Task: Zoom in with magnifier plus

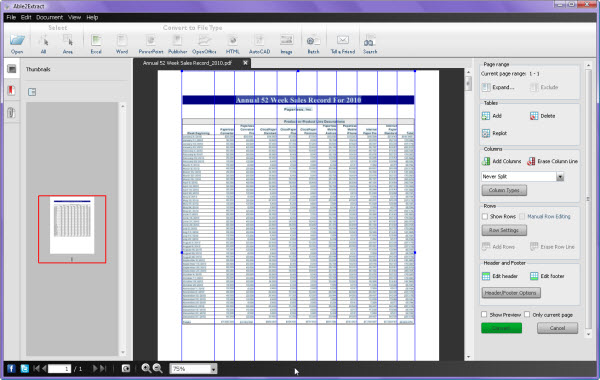Action: pos(146,369)
